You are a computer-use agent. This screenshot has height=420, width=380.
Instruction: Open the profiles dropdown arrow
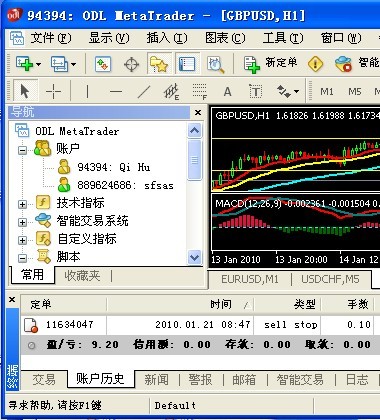coord(73,64)
